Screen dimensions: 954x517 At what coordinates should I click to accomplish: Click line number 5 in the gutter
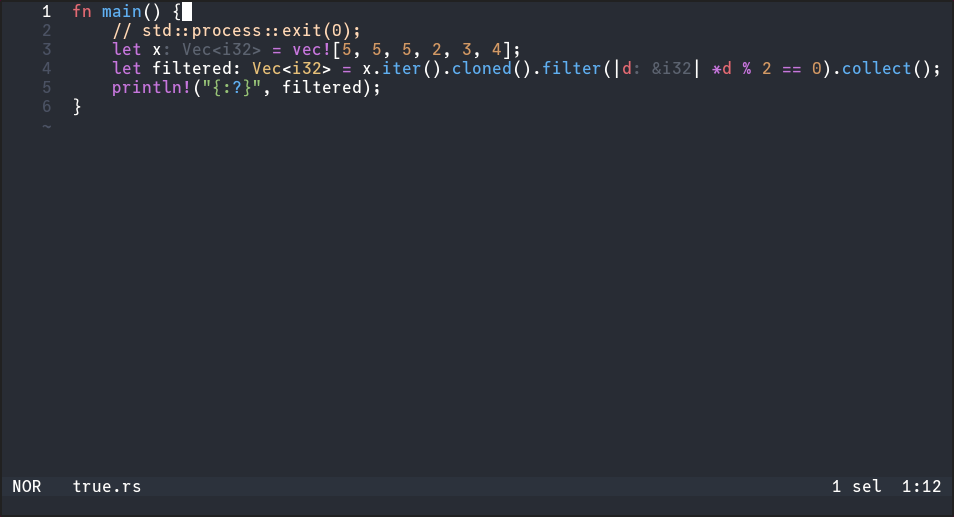coord(46,87)
